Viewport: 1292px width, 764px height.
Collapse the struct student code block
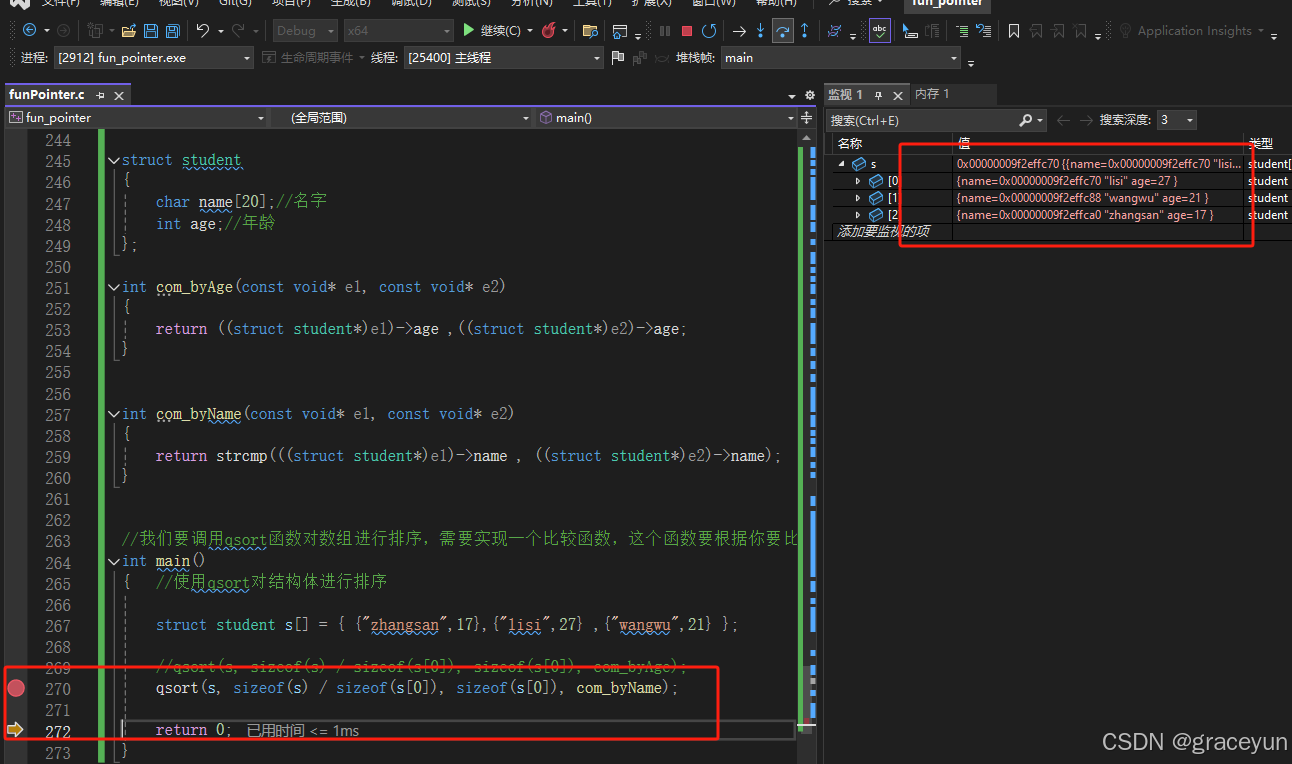114,160
